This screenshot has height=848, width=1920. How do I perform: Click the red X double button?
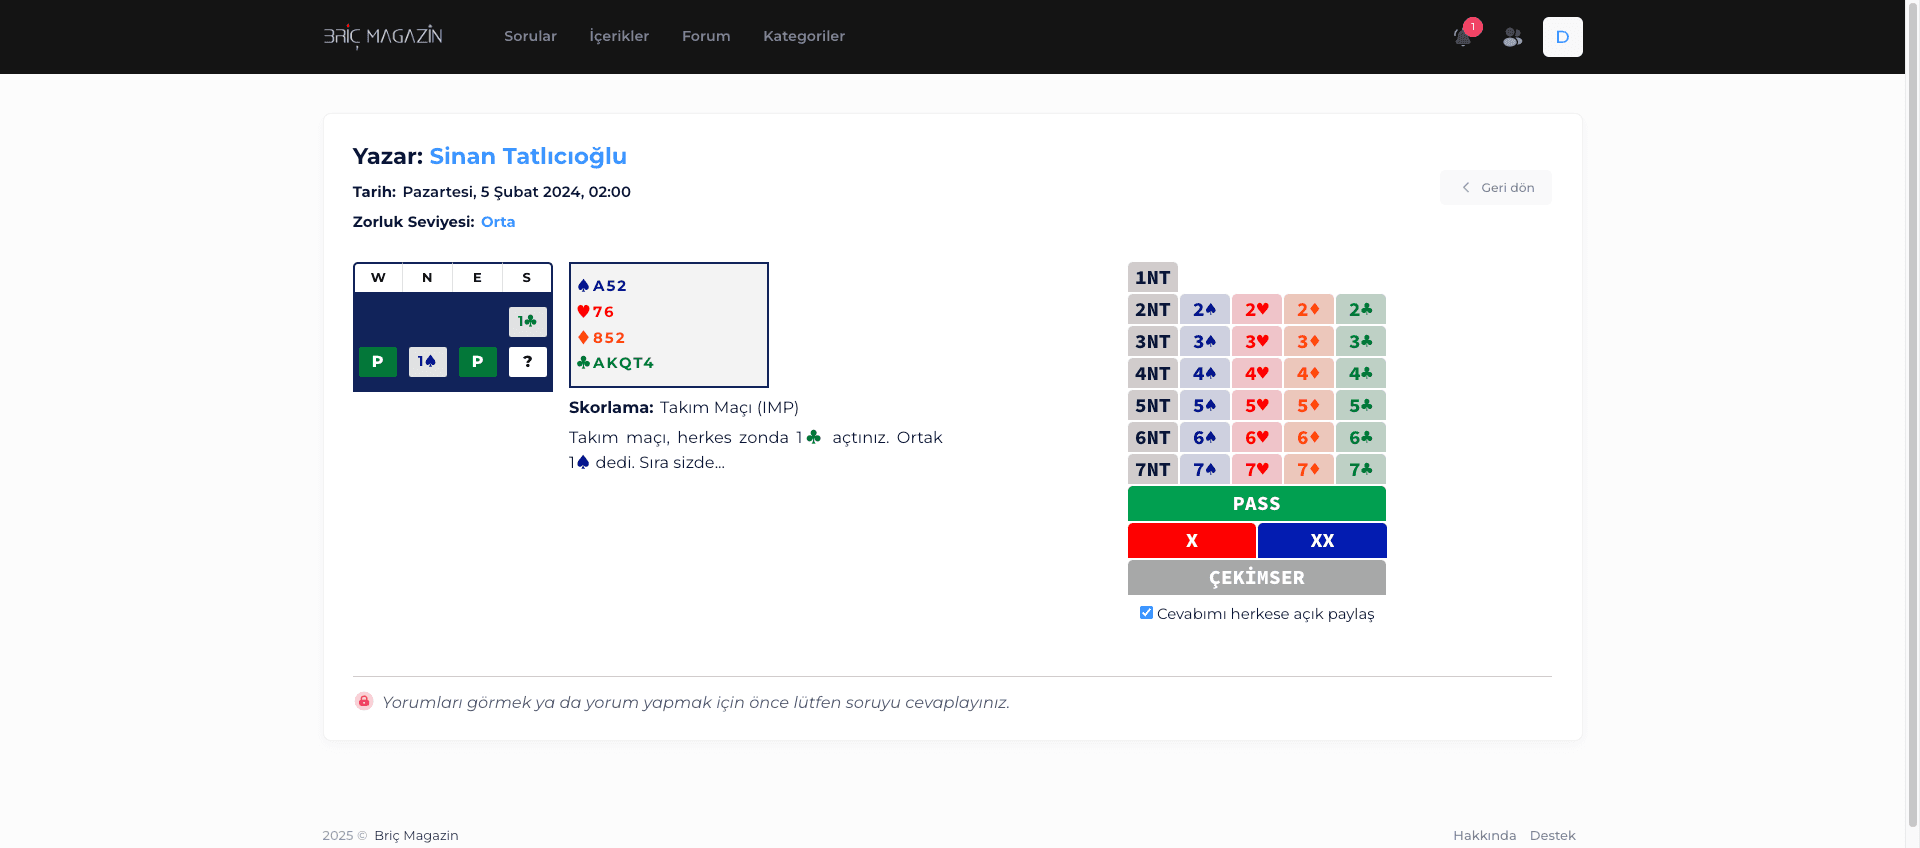coord(1192,540)
